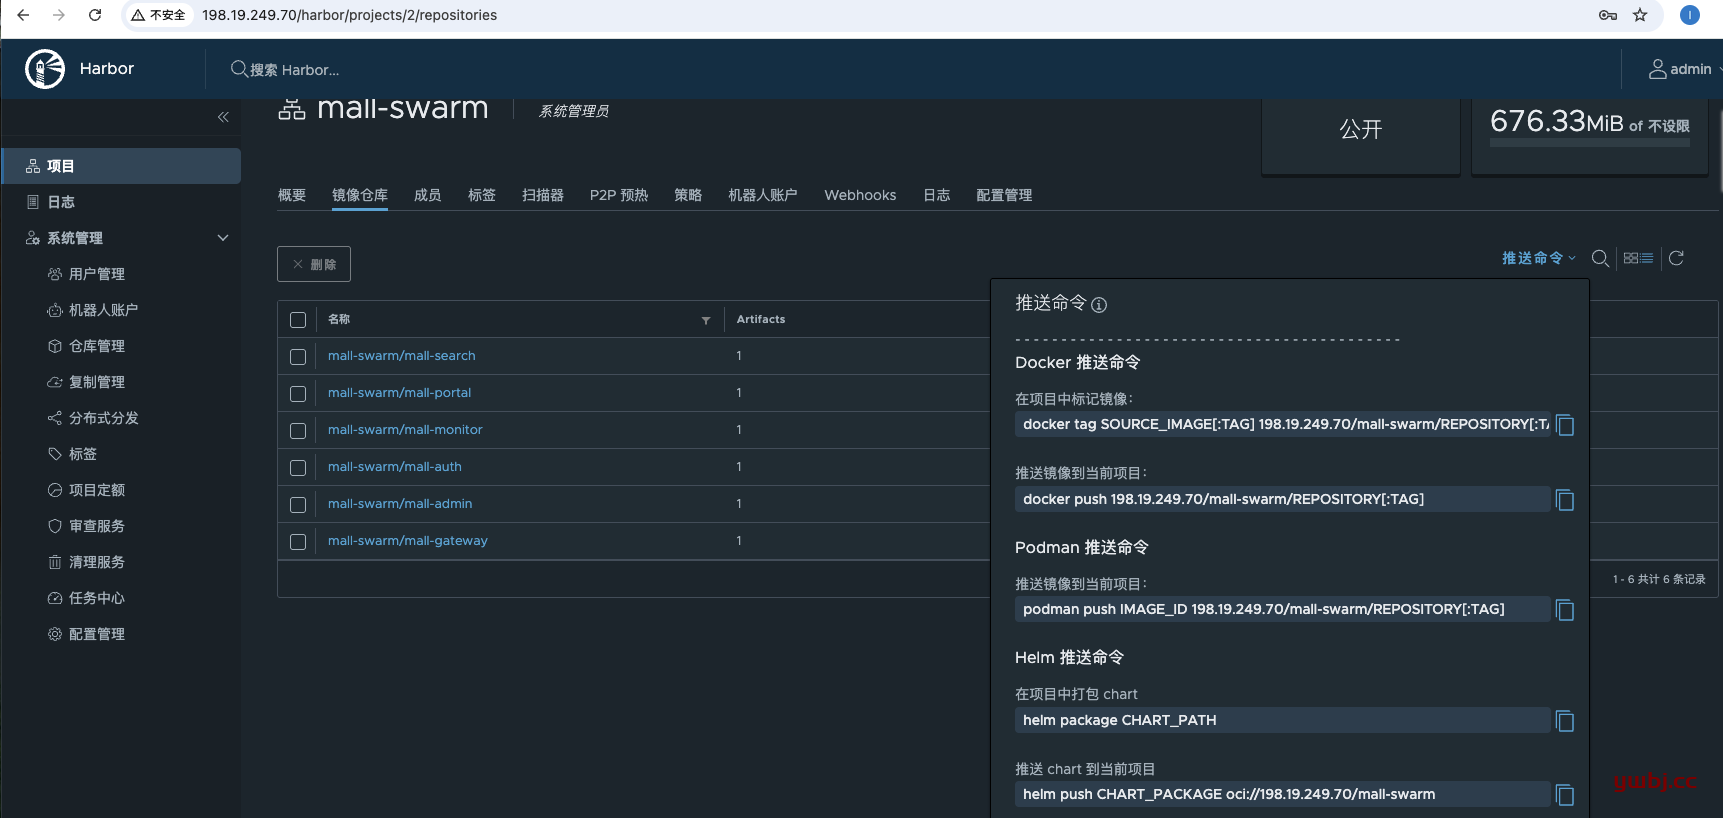The height and width of the screenshot is (818, 1723).
Task: Toggle the 推送命令 dropdown
Action: (x=1538, y=258)
